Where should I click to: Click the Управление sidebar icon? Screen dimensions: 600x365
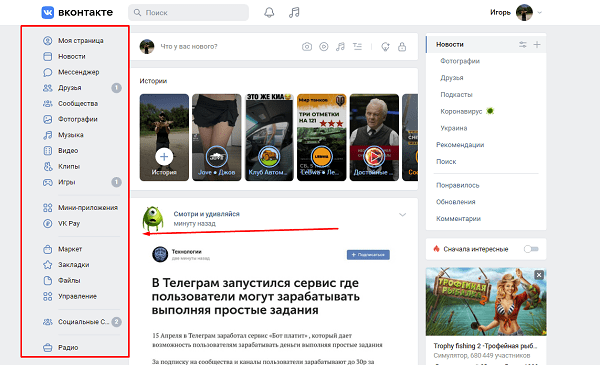click(x=47, y=296)
